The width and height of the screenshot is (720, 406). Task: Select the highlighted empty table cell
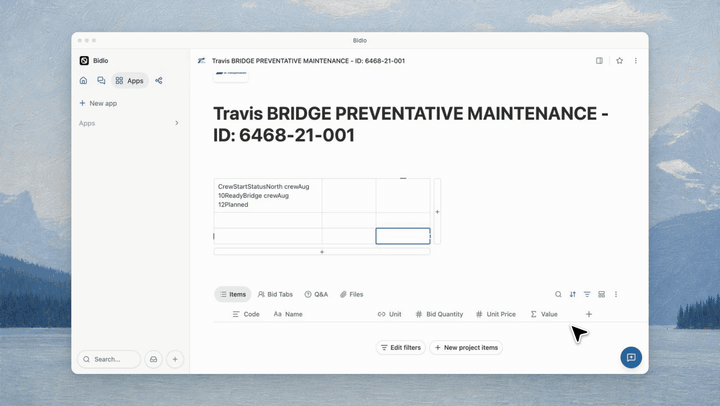tap(403, 236)
